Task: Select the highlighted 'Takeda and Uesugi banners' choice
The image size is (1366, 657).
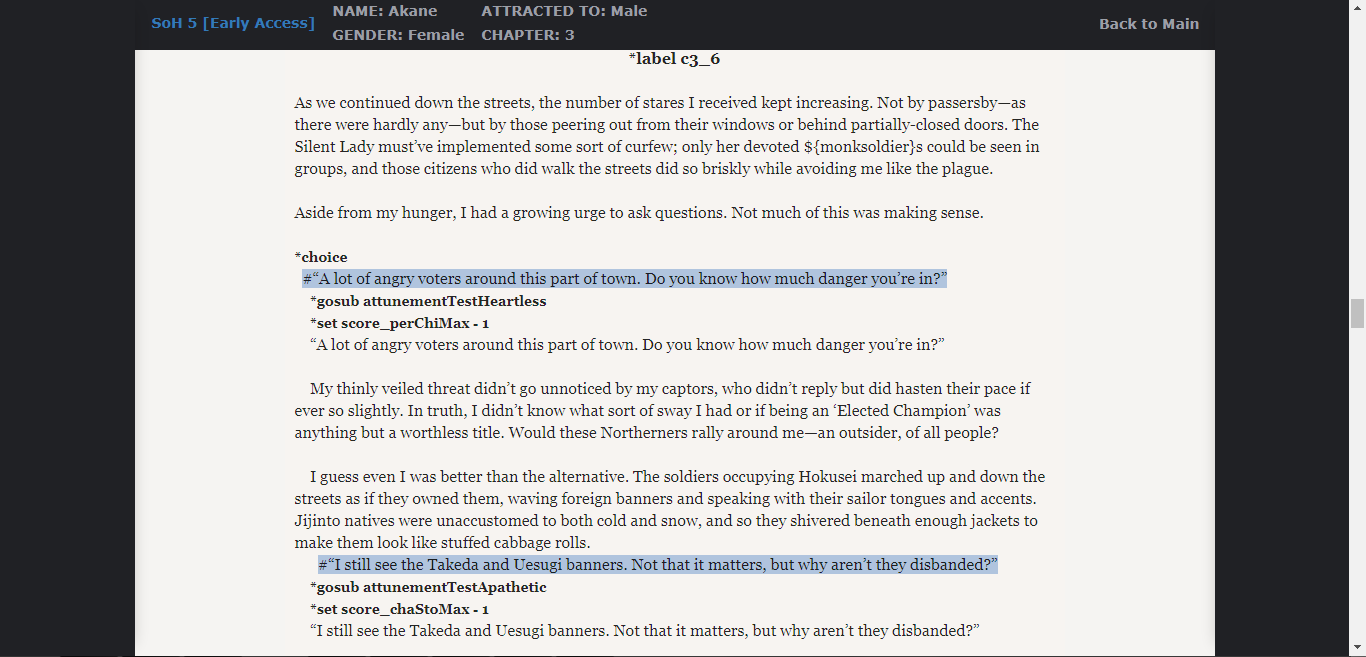Action: click(658, 565)
